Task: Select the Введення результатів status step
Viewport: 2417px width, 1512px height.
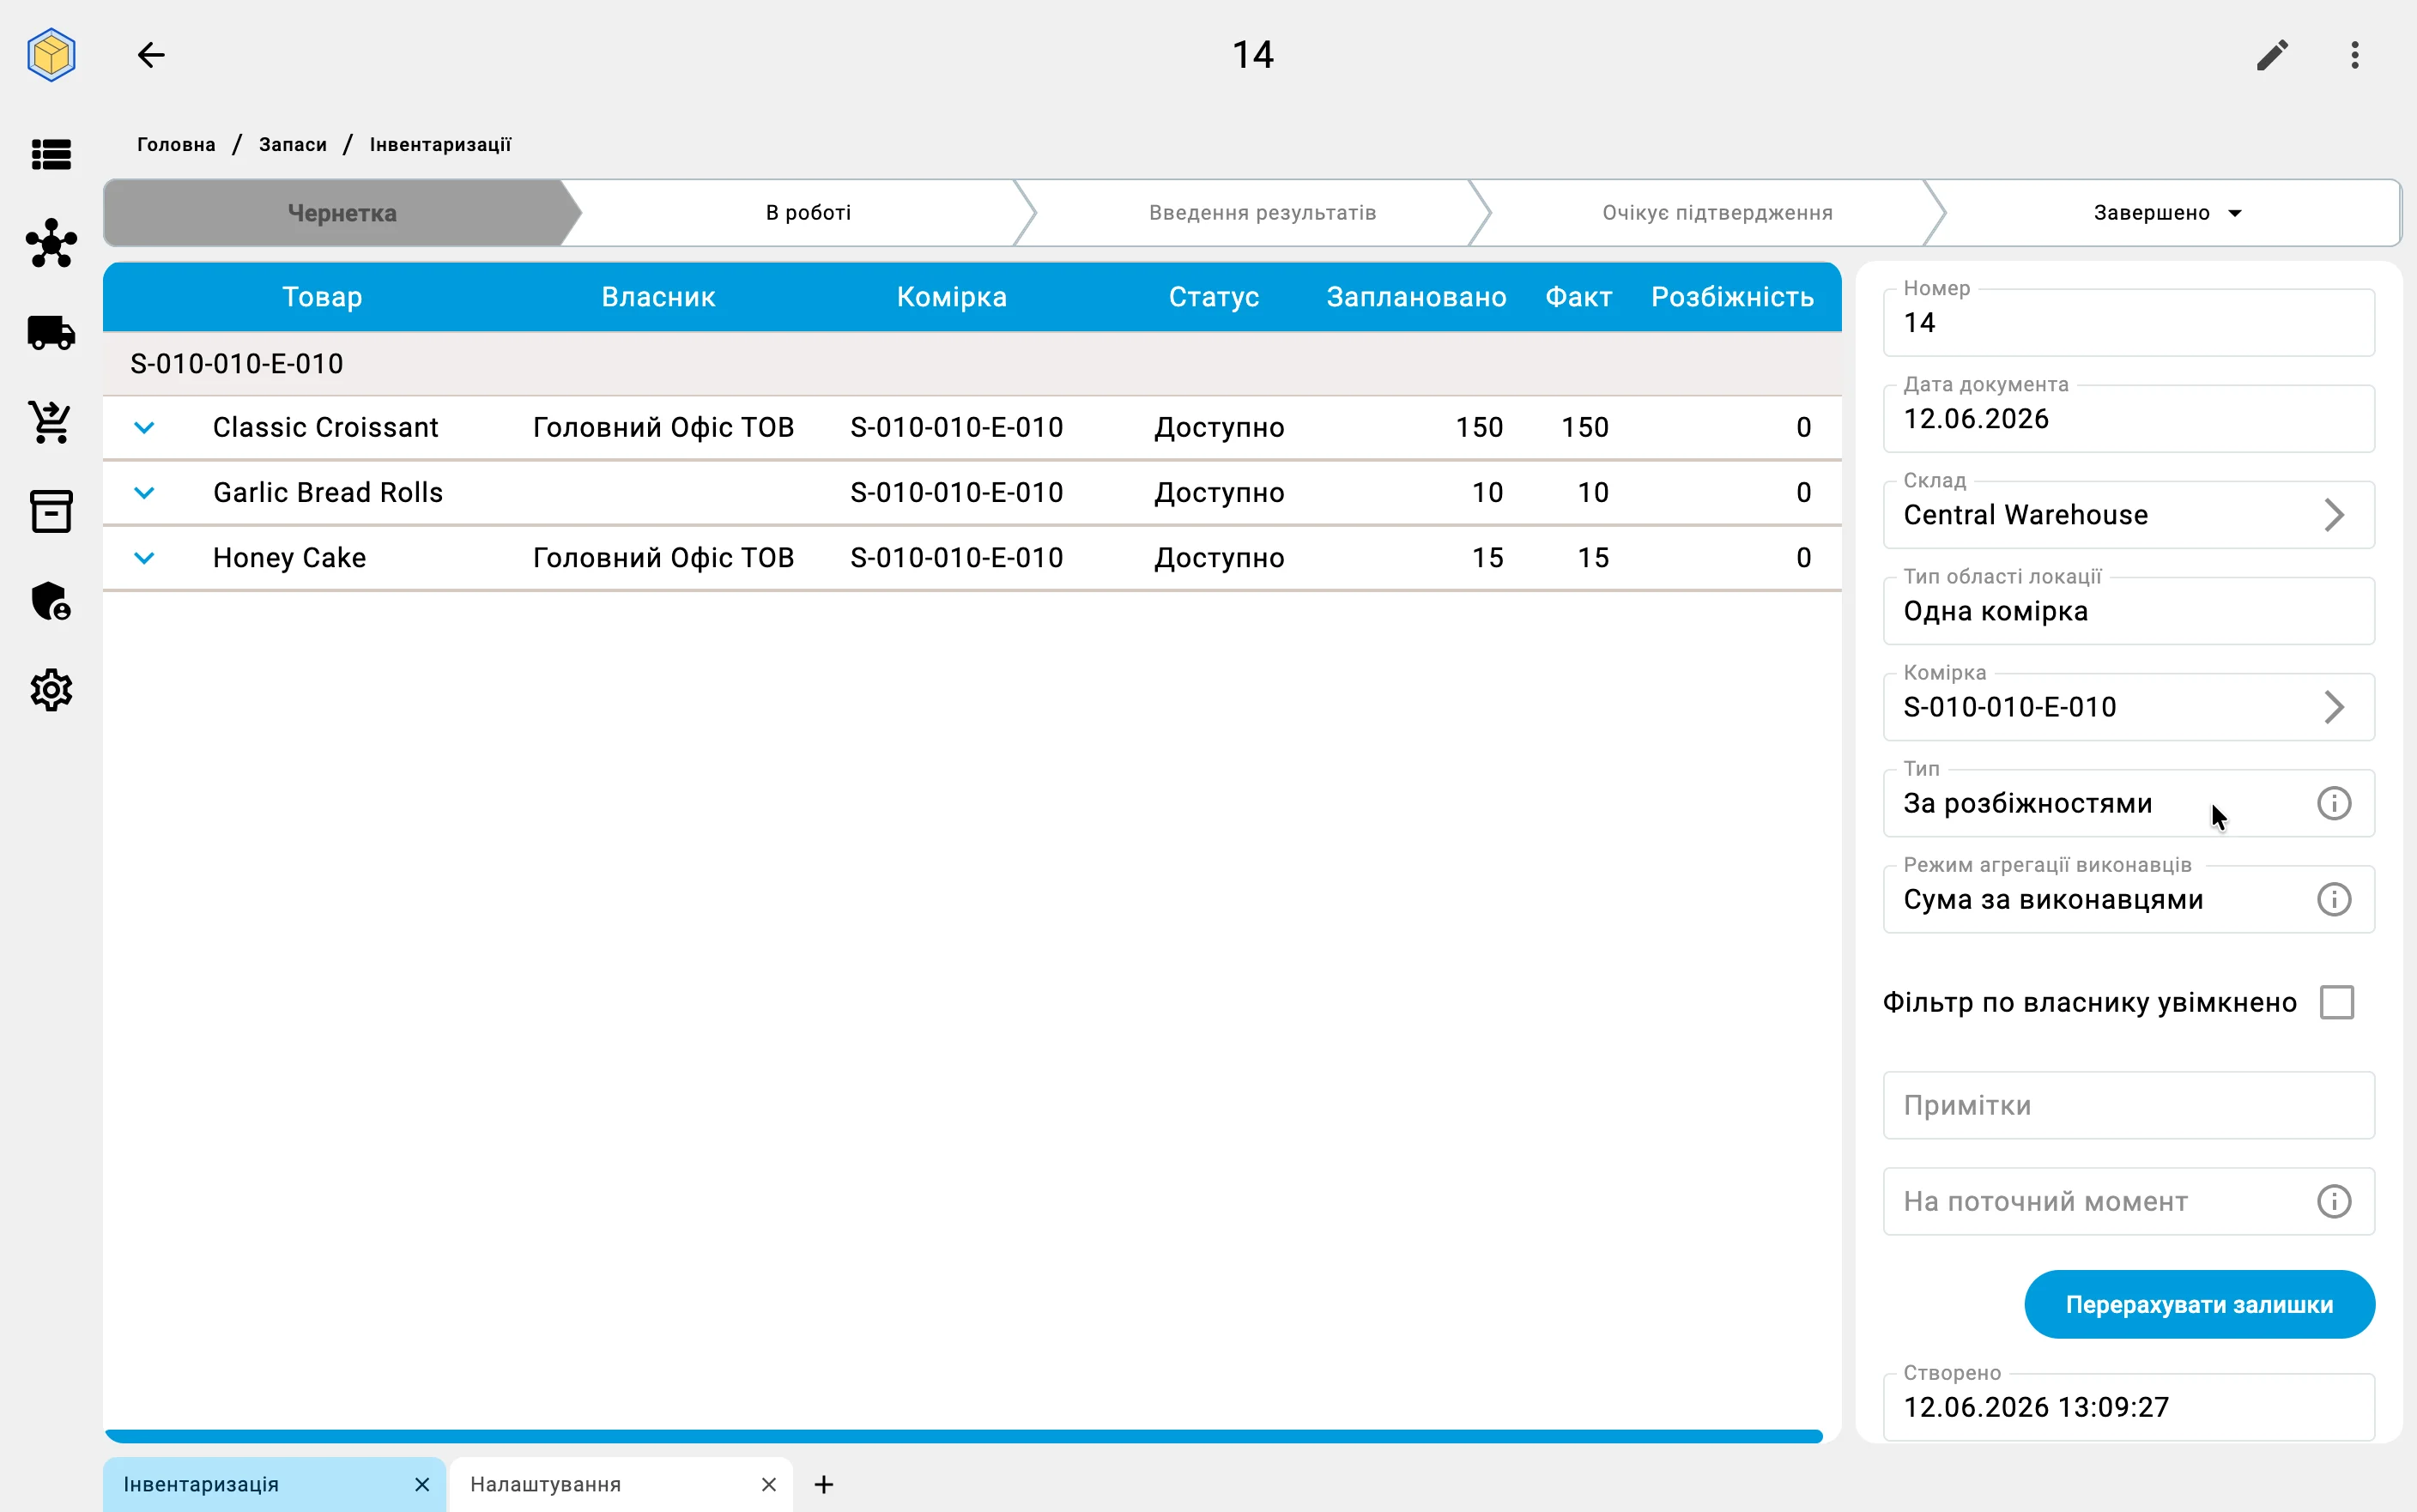Action: click(x=1262, y=213)
